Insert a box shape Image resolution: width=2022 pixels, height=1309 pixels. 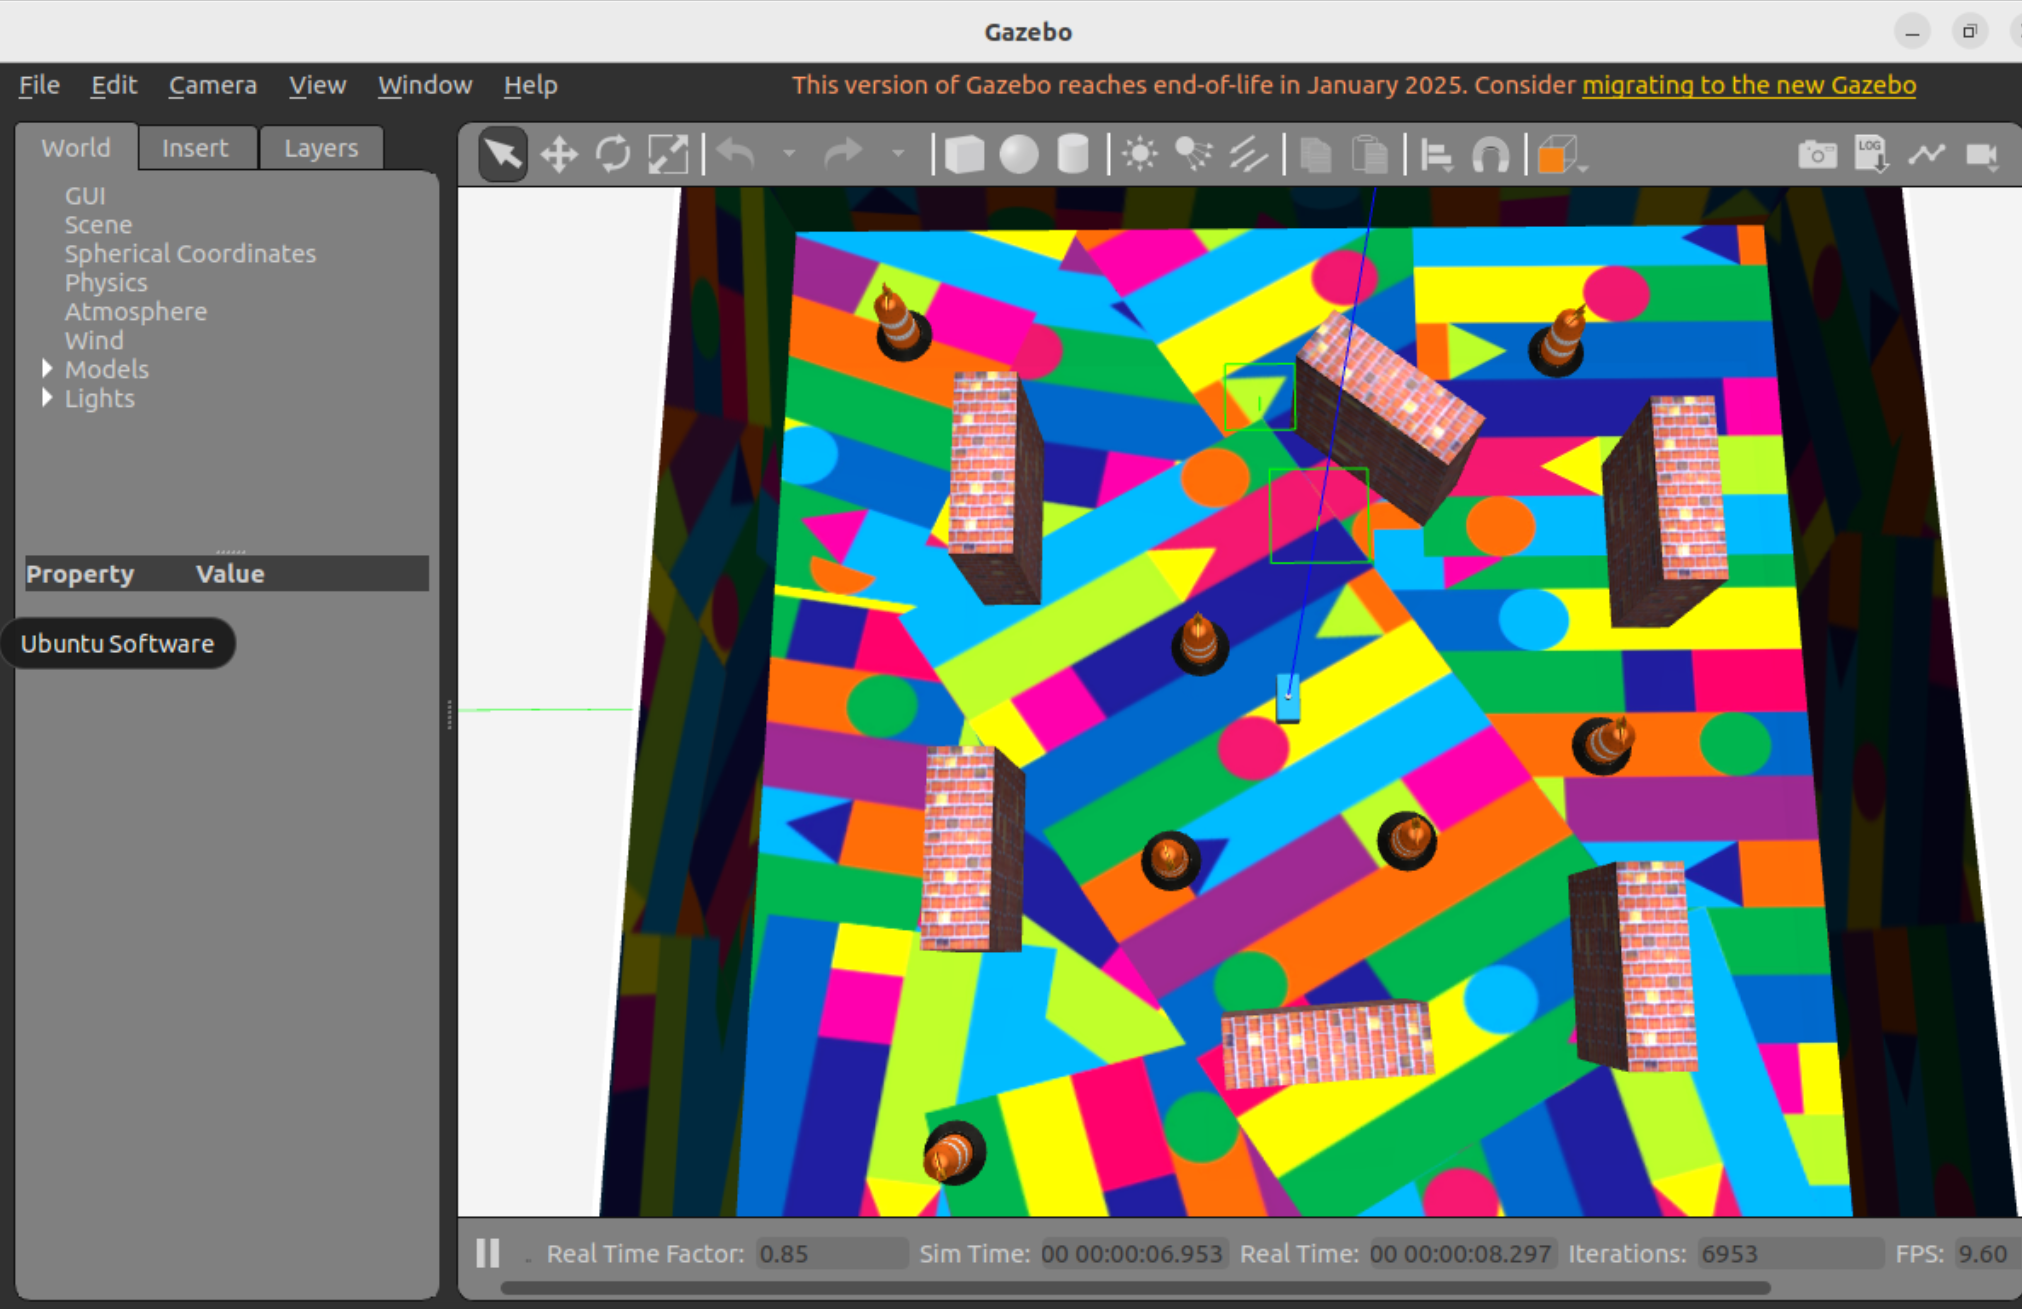point(964,155)
